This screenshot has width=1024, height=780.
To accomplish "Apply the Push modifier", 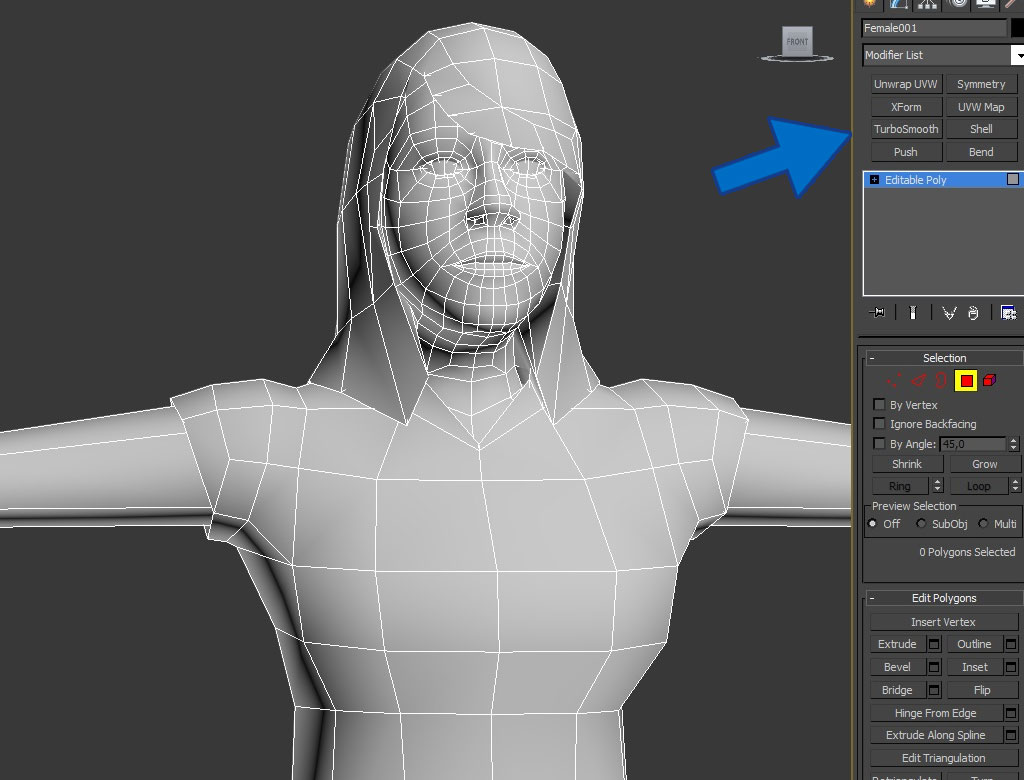I will (905, 152).
